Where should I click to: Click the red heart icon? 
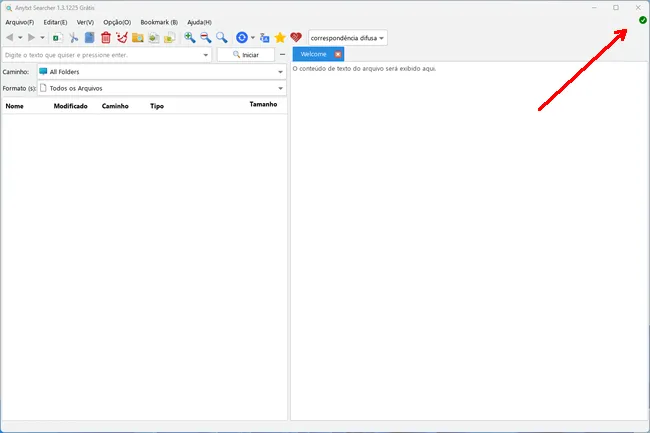296,38
